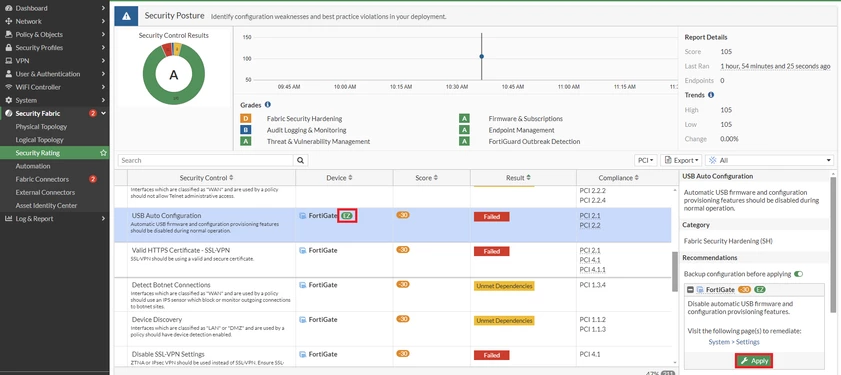Click in the Search input field

[x=205, y=160]
